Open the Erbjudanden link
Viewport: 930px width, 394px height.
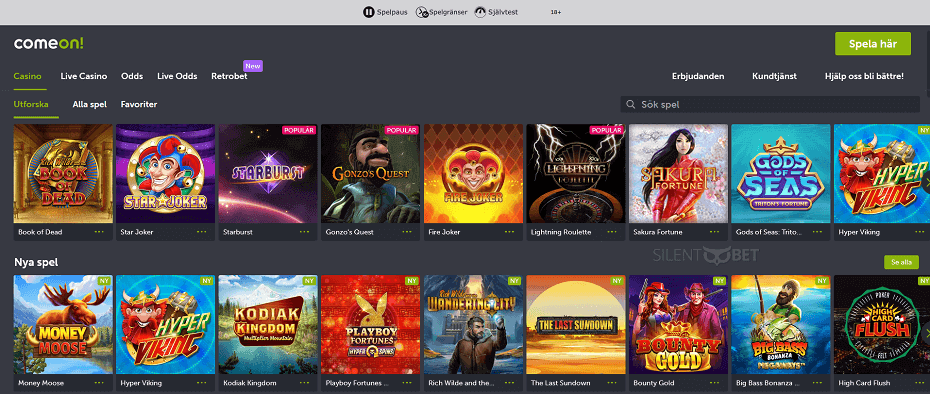698,76
